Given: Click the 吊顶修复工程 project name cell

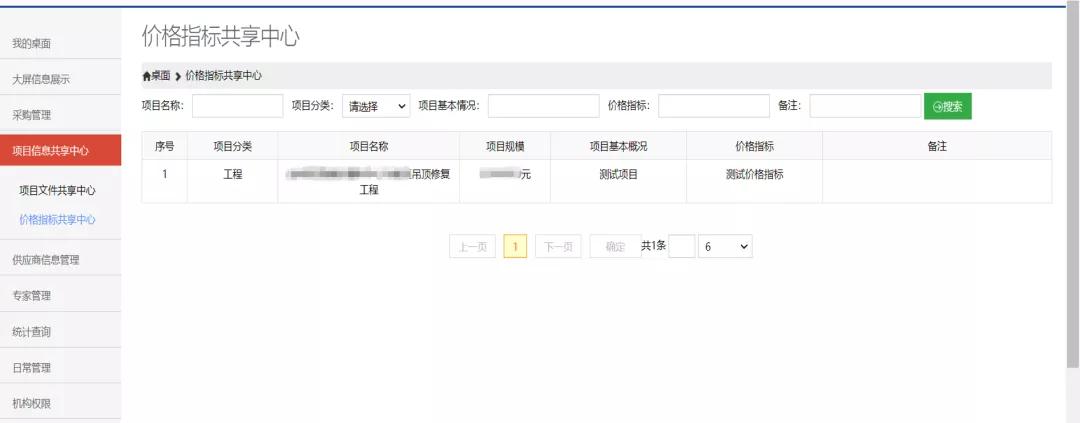Looking at the screenshot, I should (x=369, y=182).
